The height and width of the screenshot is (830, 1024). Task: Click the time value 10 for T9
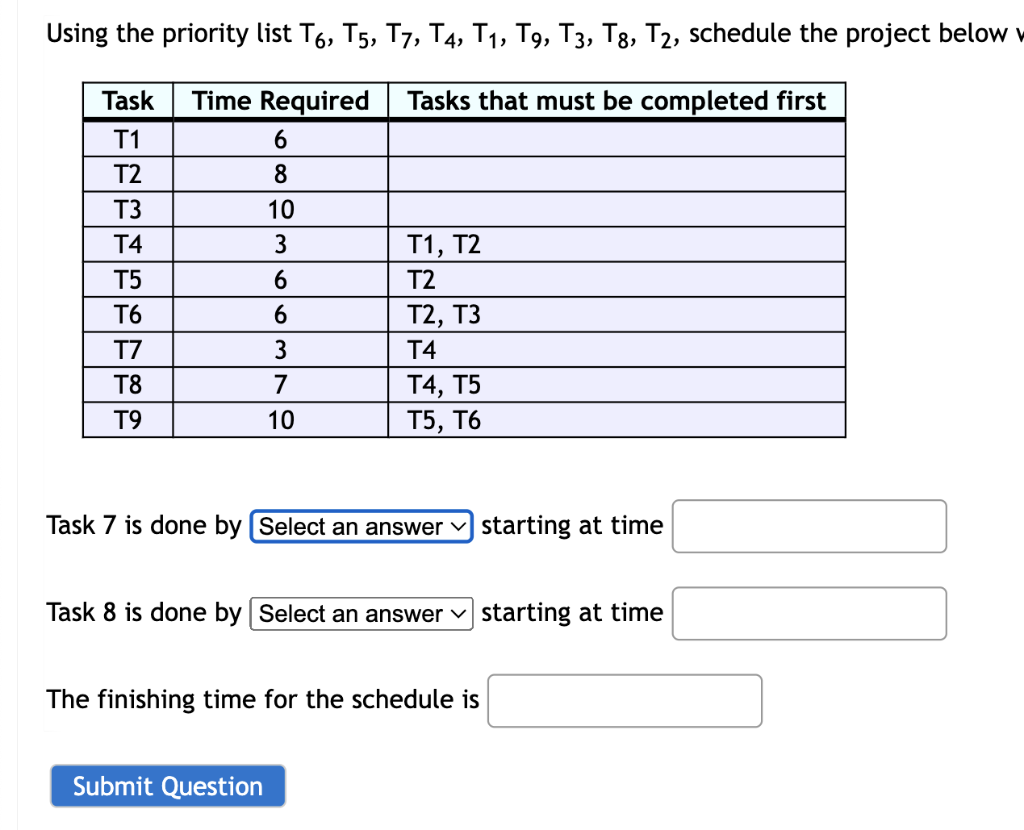(x=280, y=419)
